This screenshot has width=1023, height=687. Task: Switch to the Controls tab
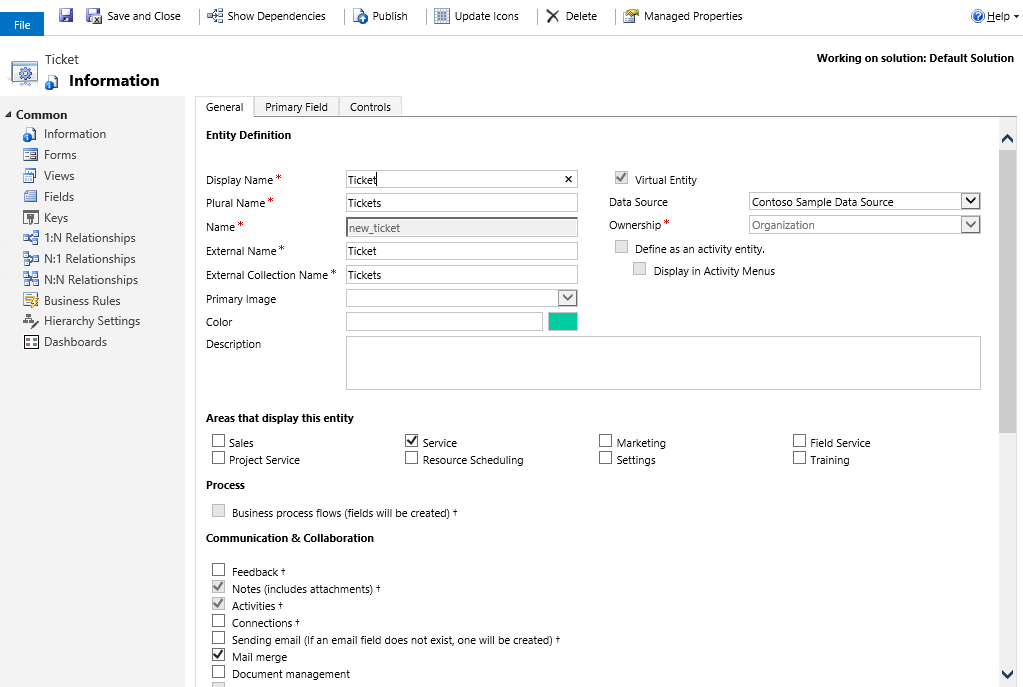(370, 107)
